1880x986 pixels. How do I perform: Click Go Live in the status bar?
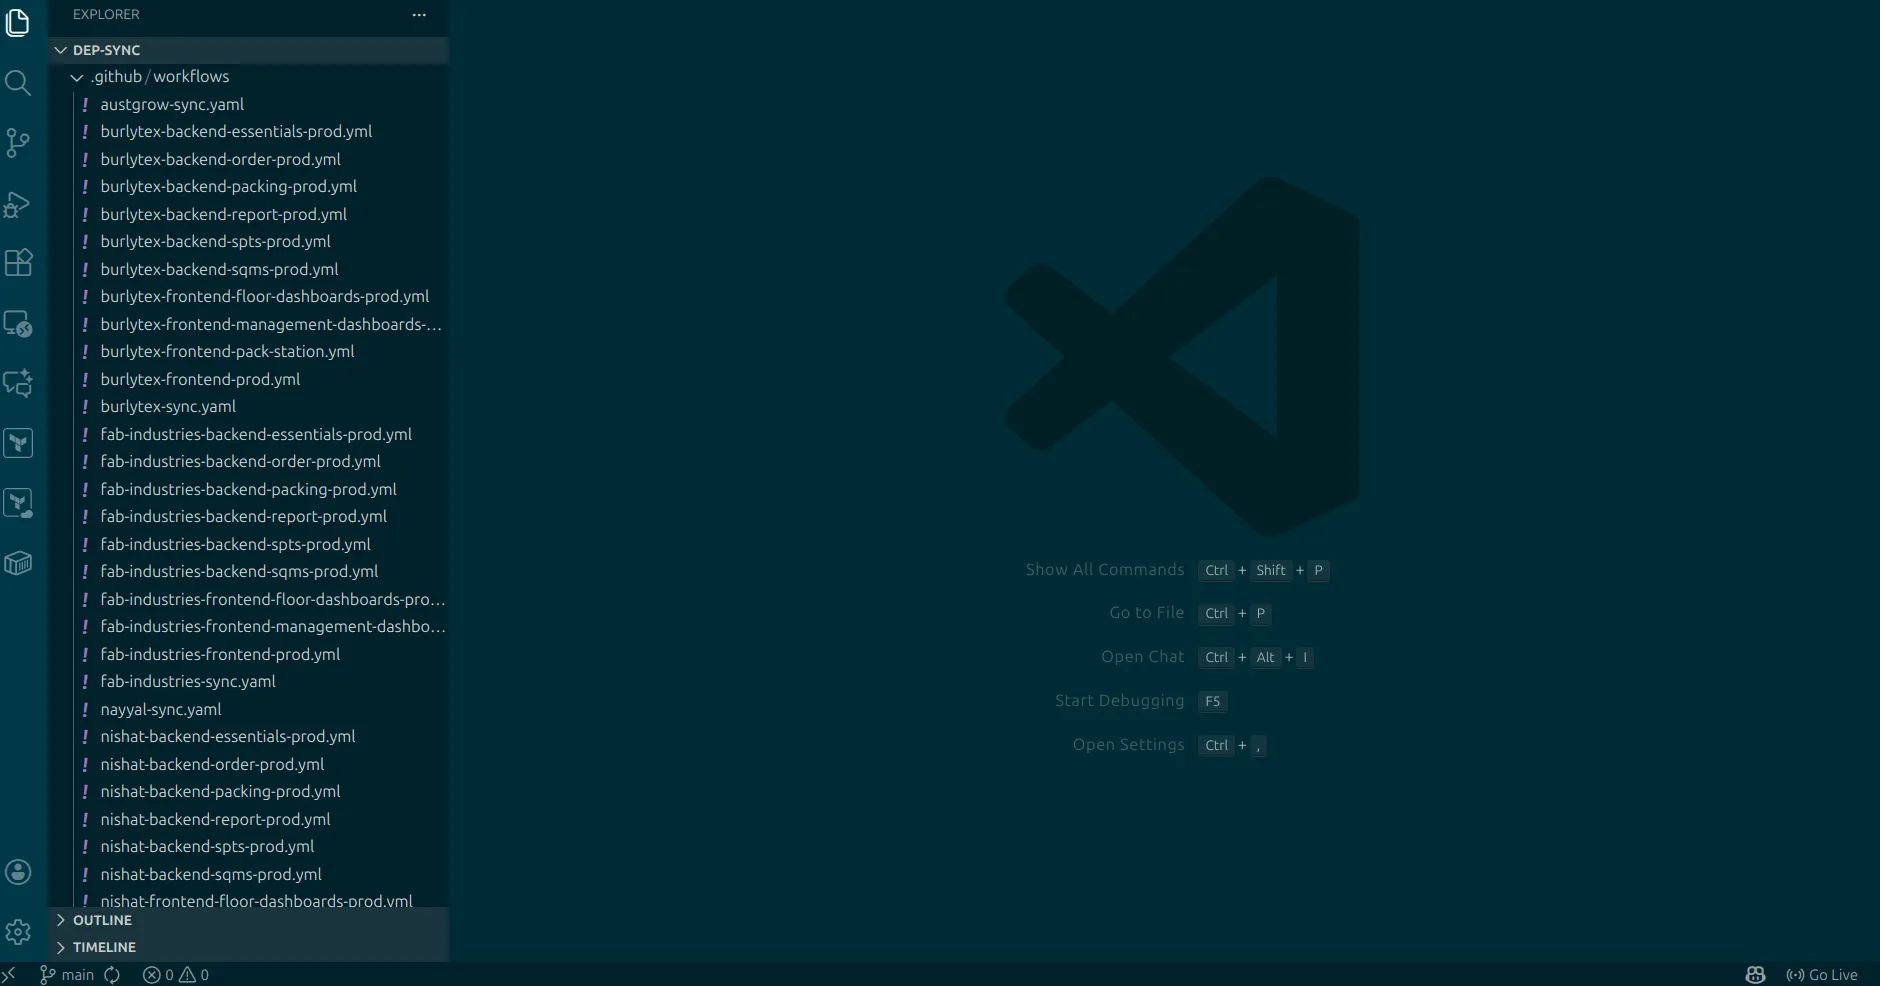pos(1825,974)
